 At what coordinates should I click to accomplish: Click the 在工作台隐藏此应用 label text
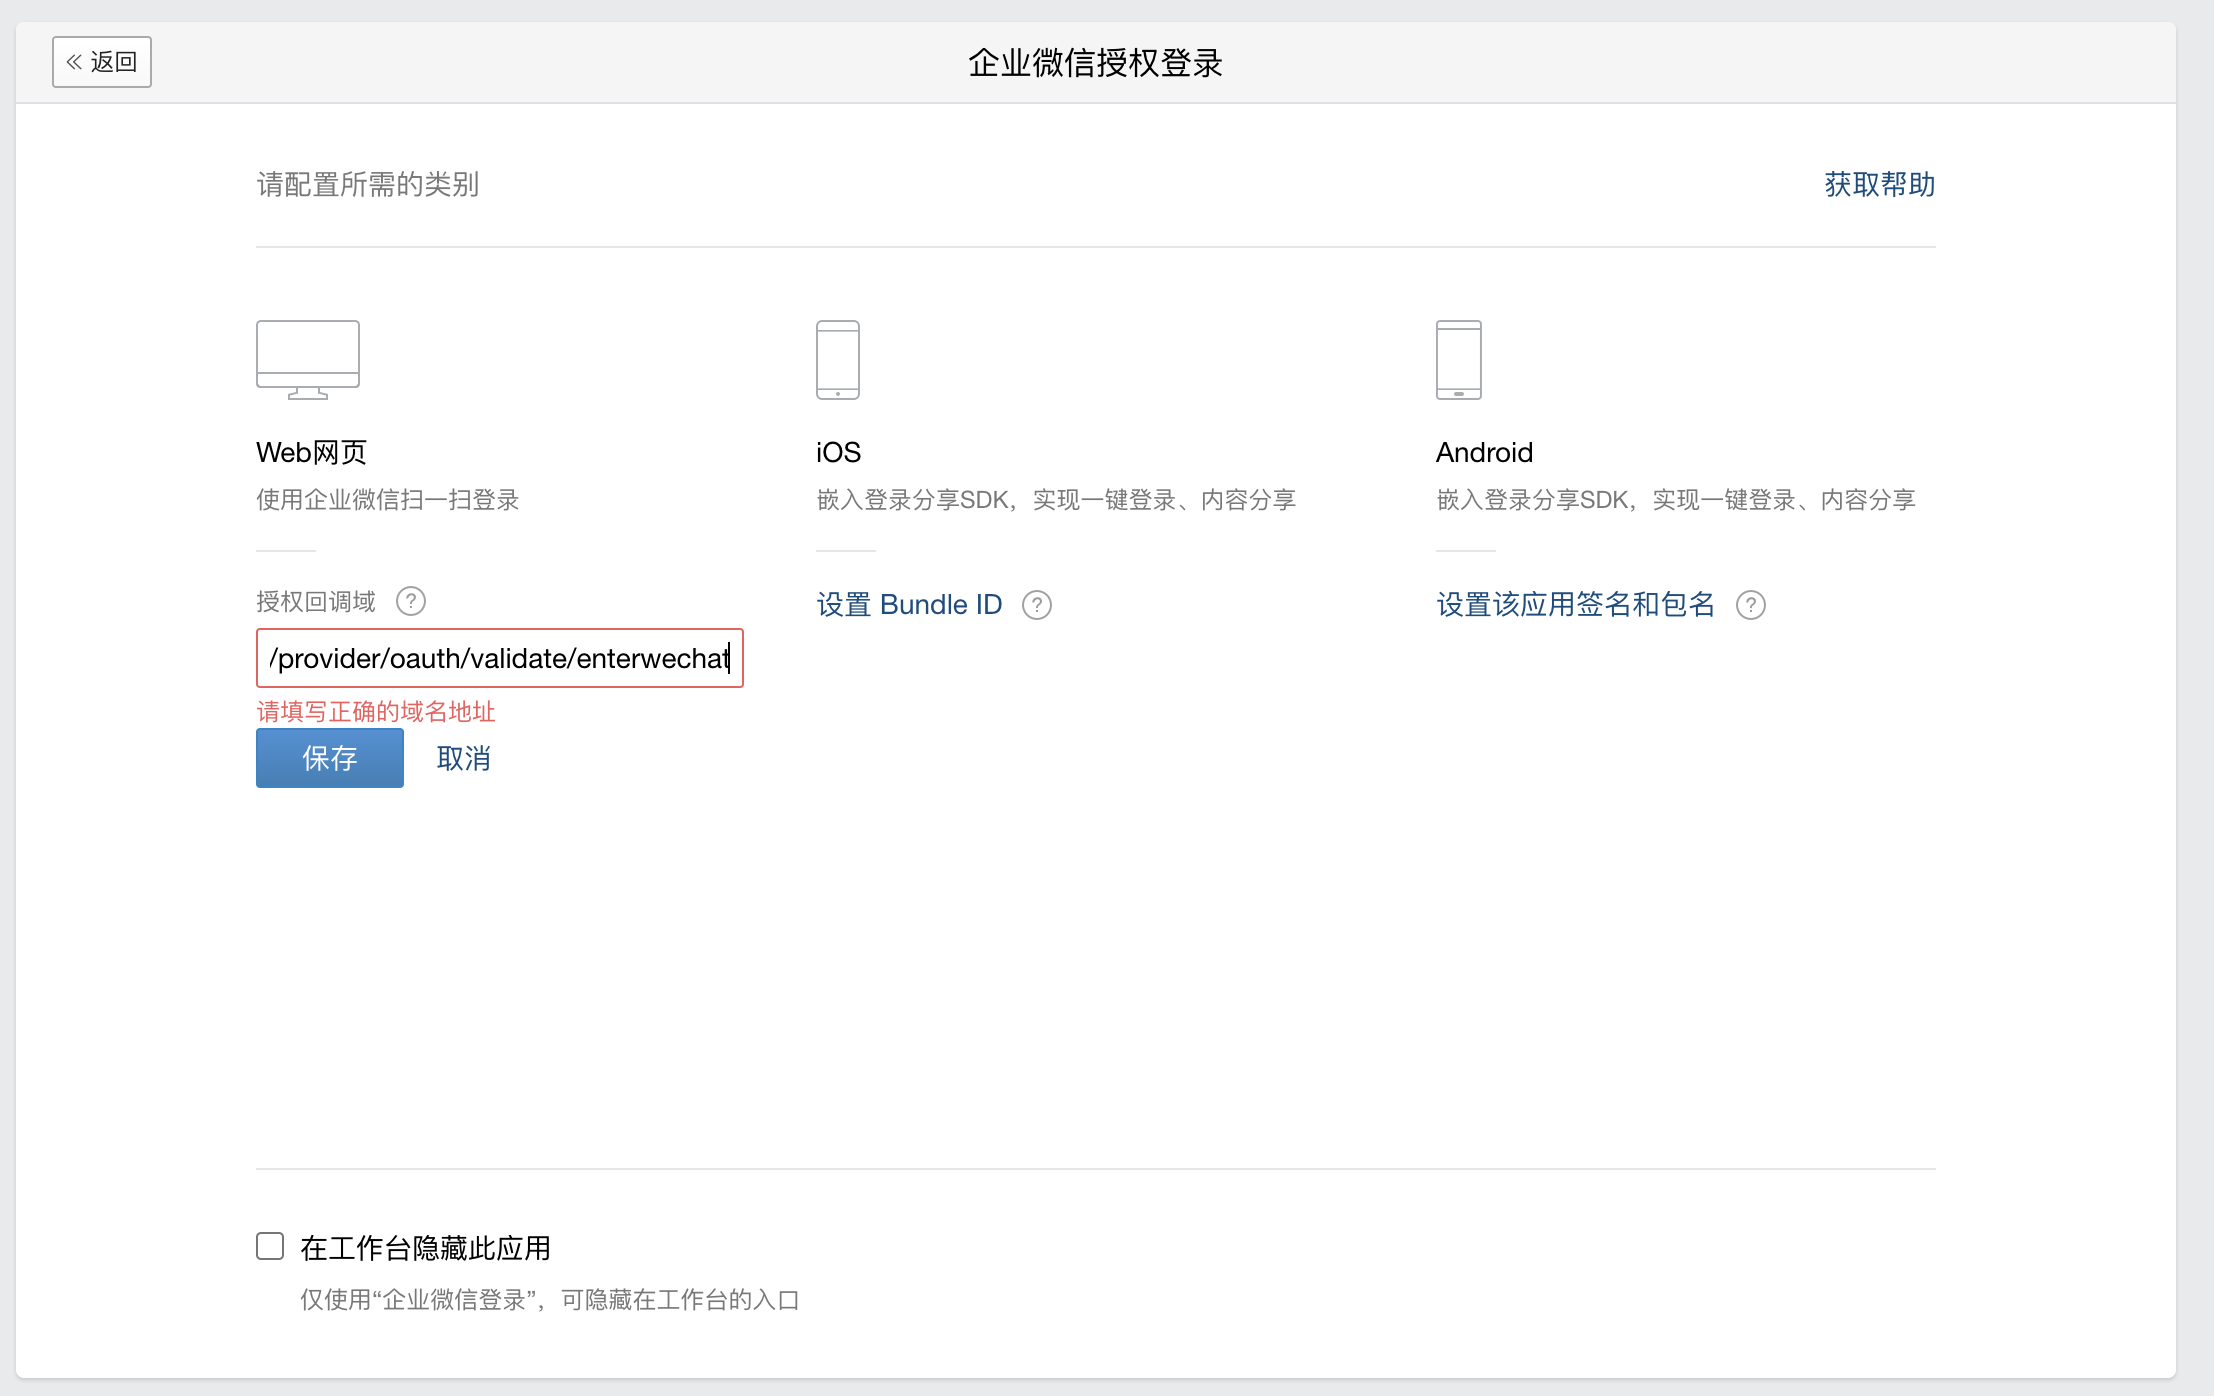click(426, 1248)
